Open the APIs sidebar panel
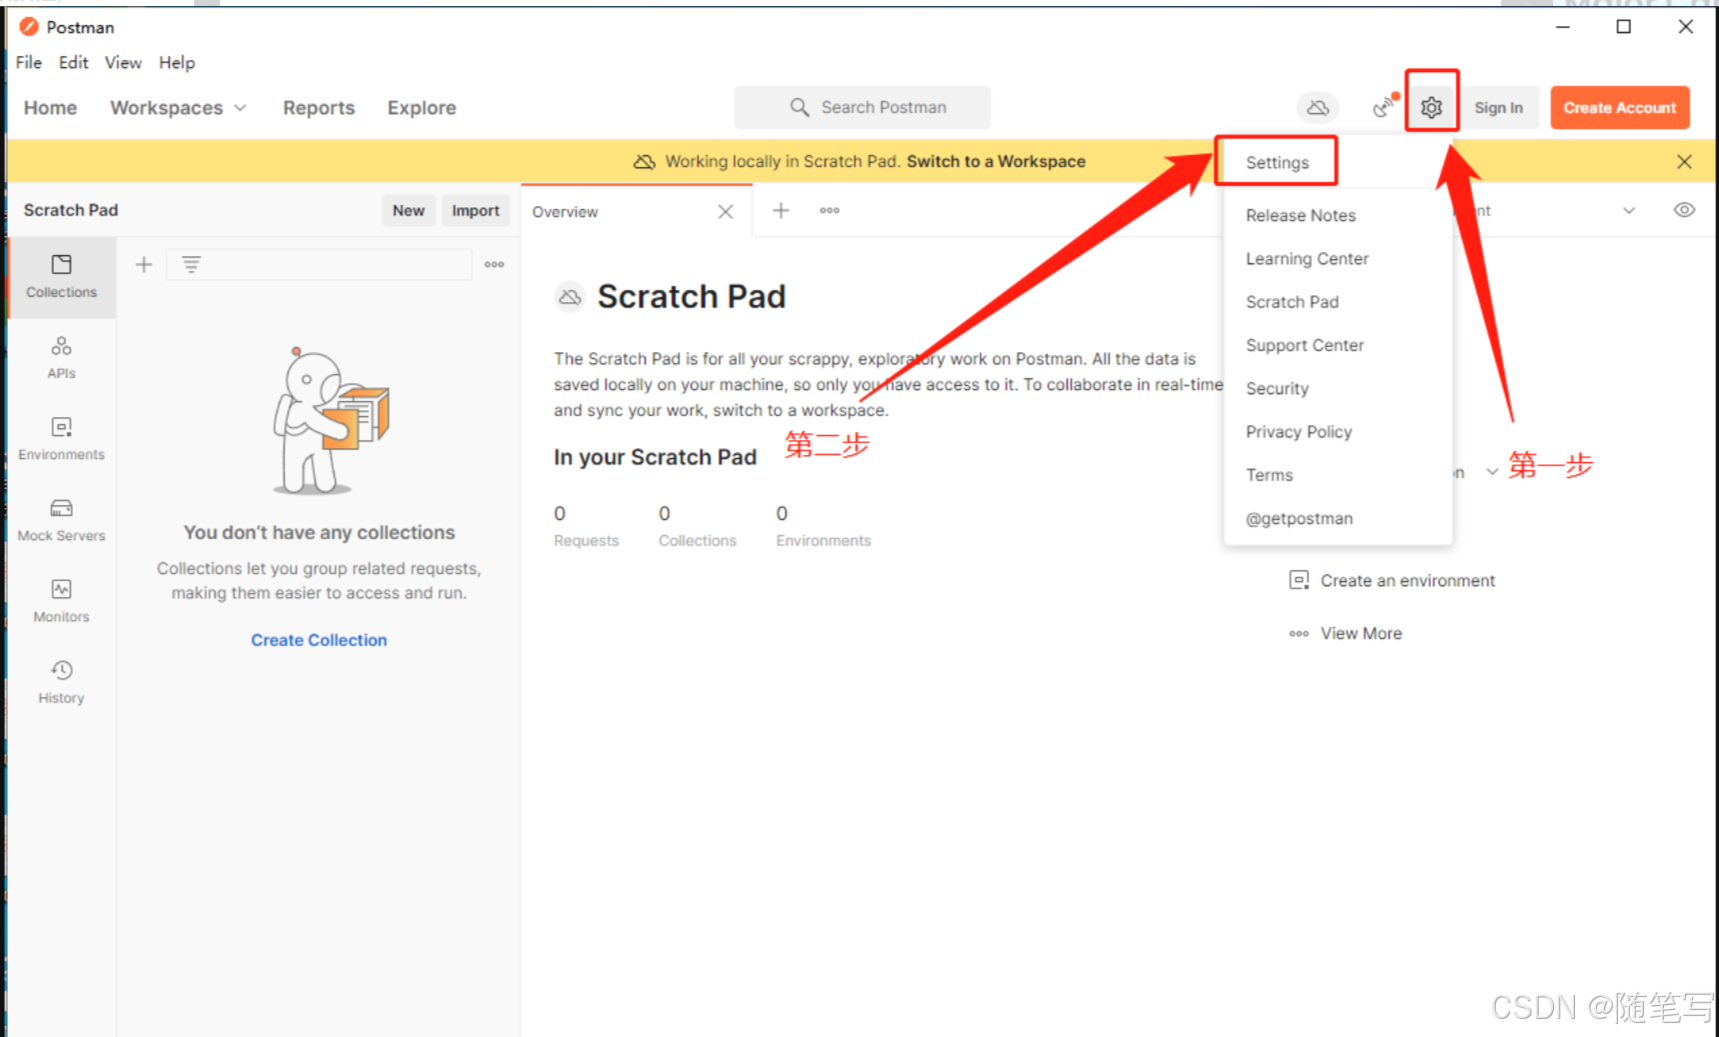The image size is (1719, 1037). coord(61,358)
